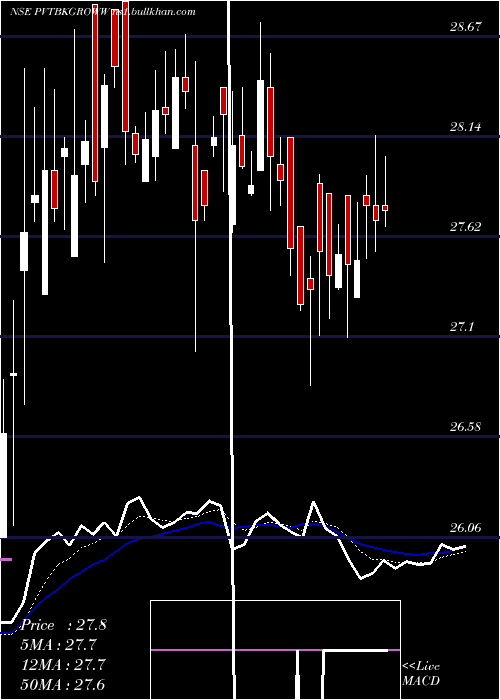Click the 28.67 price axis label
This screenshot has width=500, height=700.
[x=466, y=26]
